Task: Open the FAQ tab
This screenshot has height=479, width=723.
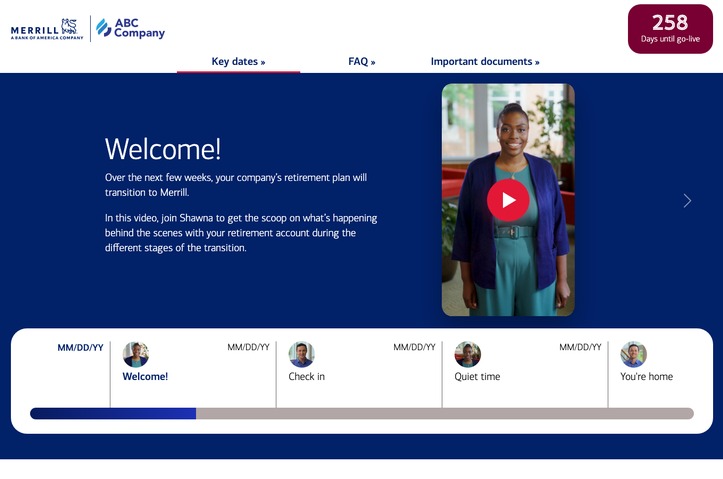Action: coord(362,62)
